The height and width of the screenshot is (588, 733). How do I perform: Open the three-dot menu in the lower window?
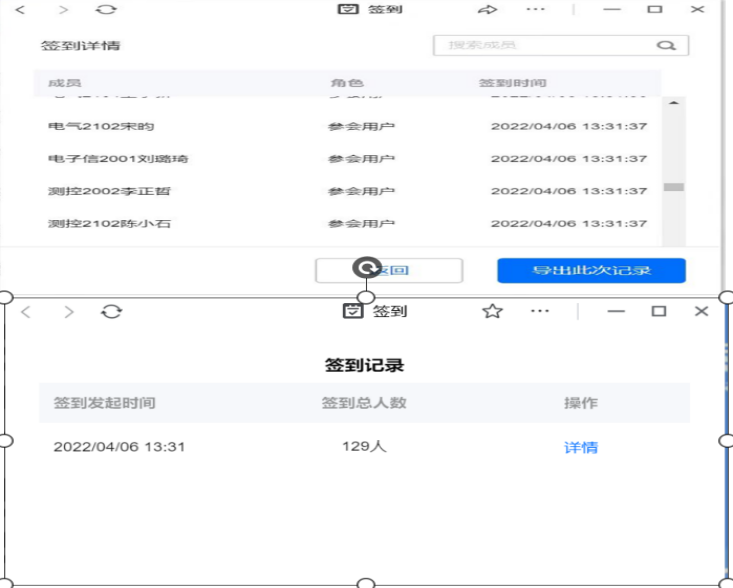540,311
